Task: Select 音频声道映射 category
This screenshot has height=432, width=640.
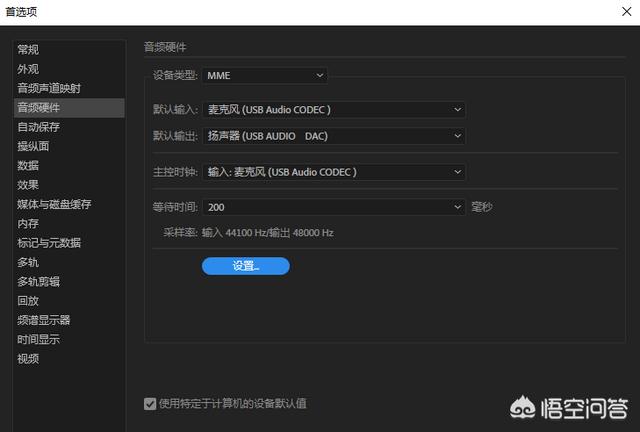Action: [48, 88]
